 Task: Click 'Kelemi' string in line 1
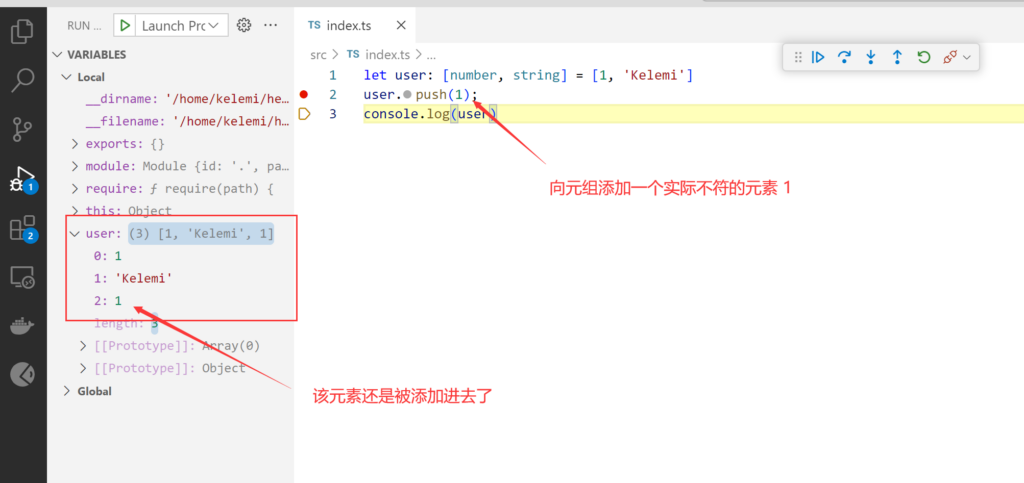coord(657,75)
